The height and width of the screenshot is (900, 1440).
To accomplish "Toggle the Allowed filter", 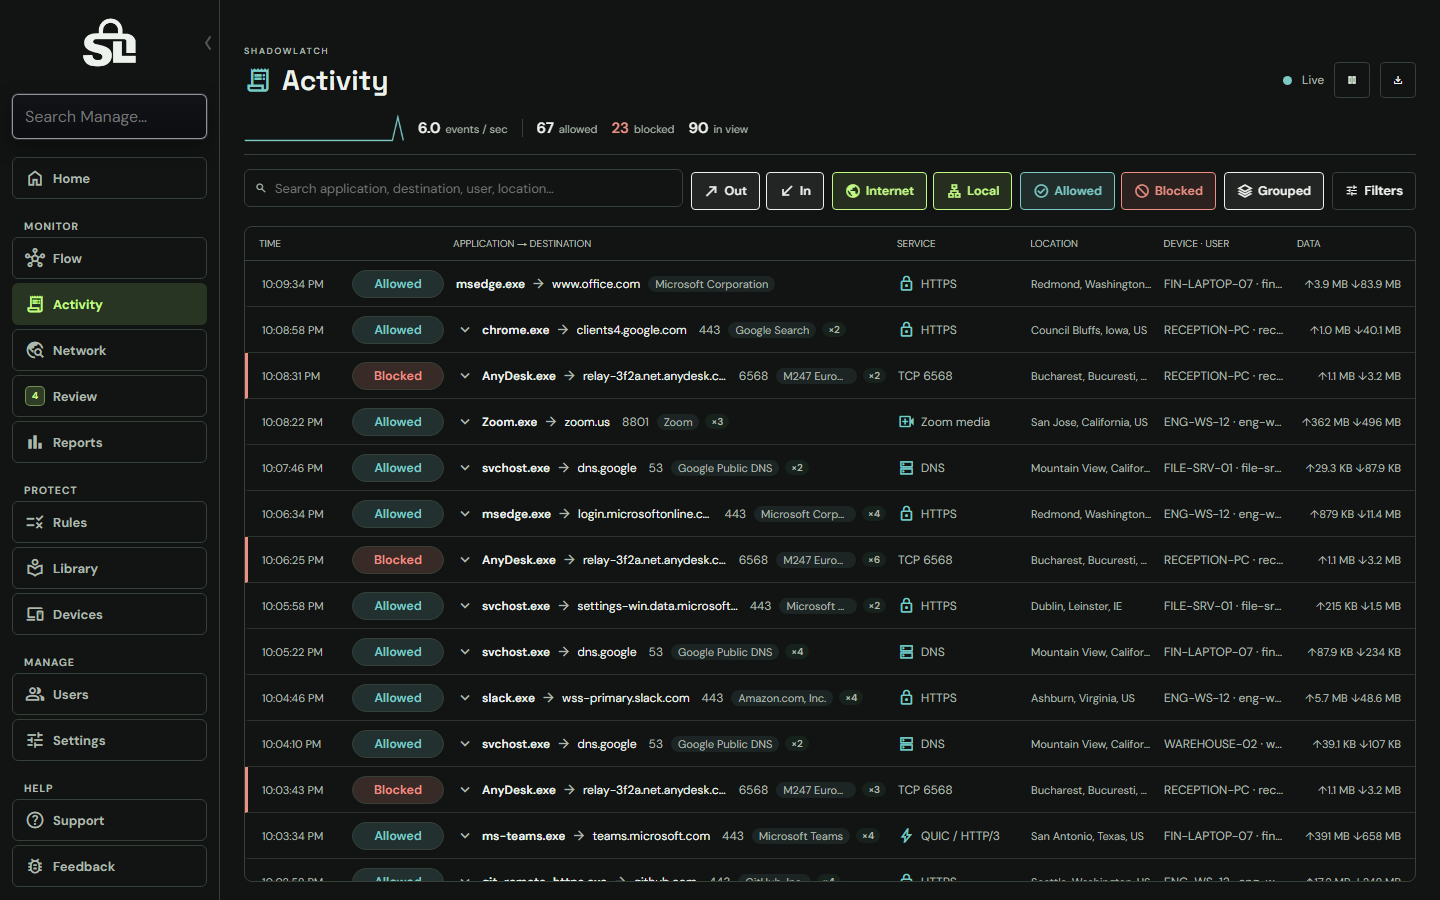I will [1067, 191].
